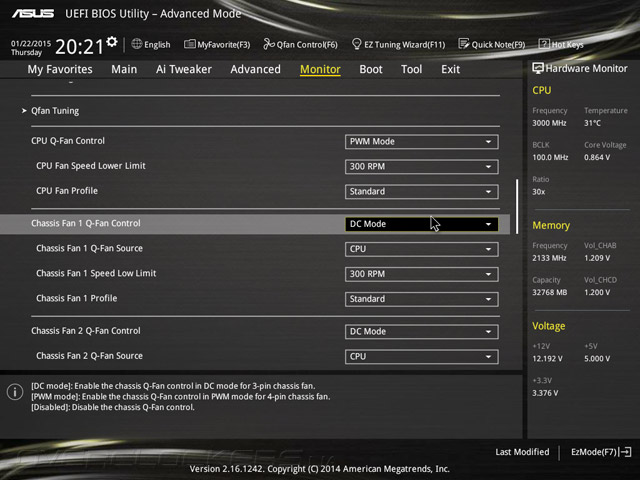Click the 32768 MB capacity value
The width and height of the screenshot is (640, 480).
(x=549, y=292)
